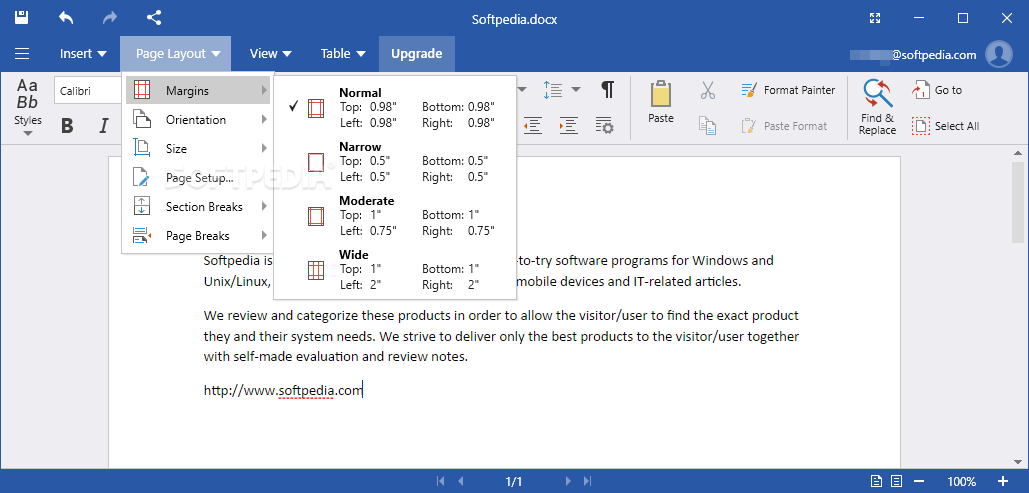Click Paste Format button

tap(784, 125)
